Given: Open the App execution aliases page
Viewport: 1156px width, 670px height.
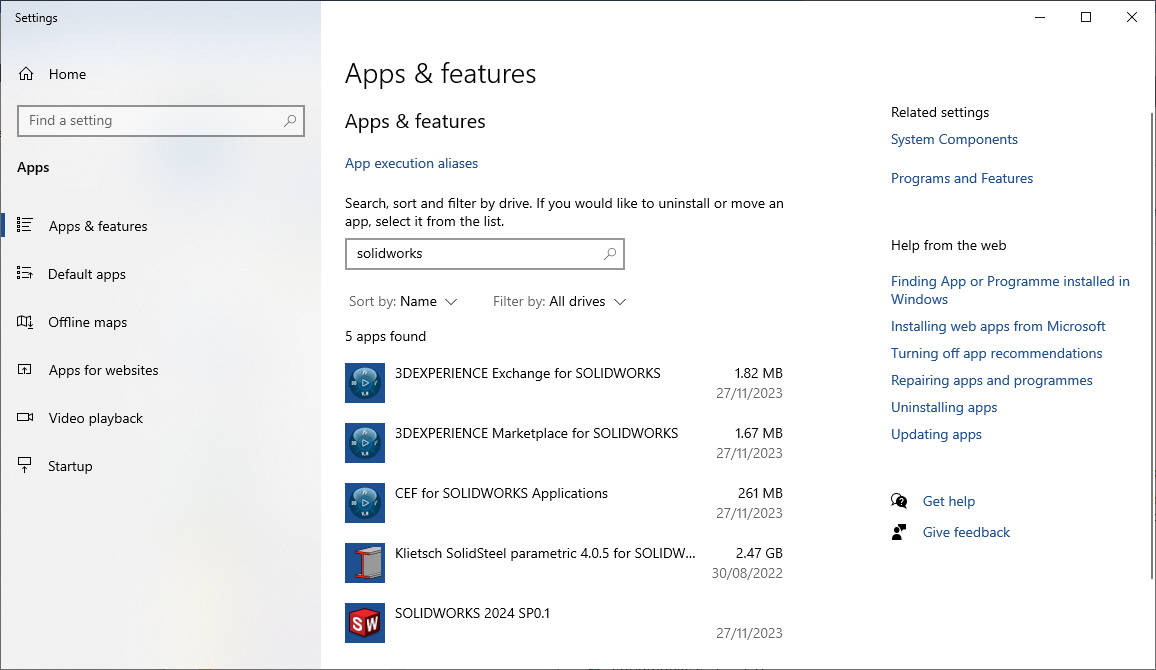Looking at the screenshot, I should [x=411, y=163].
